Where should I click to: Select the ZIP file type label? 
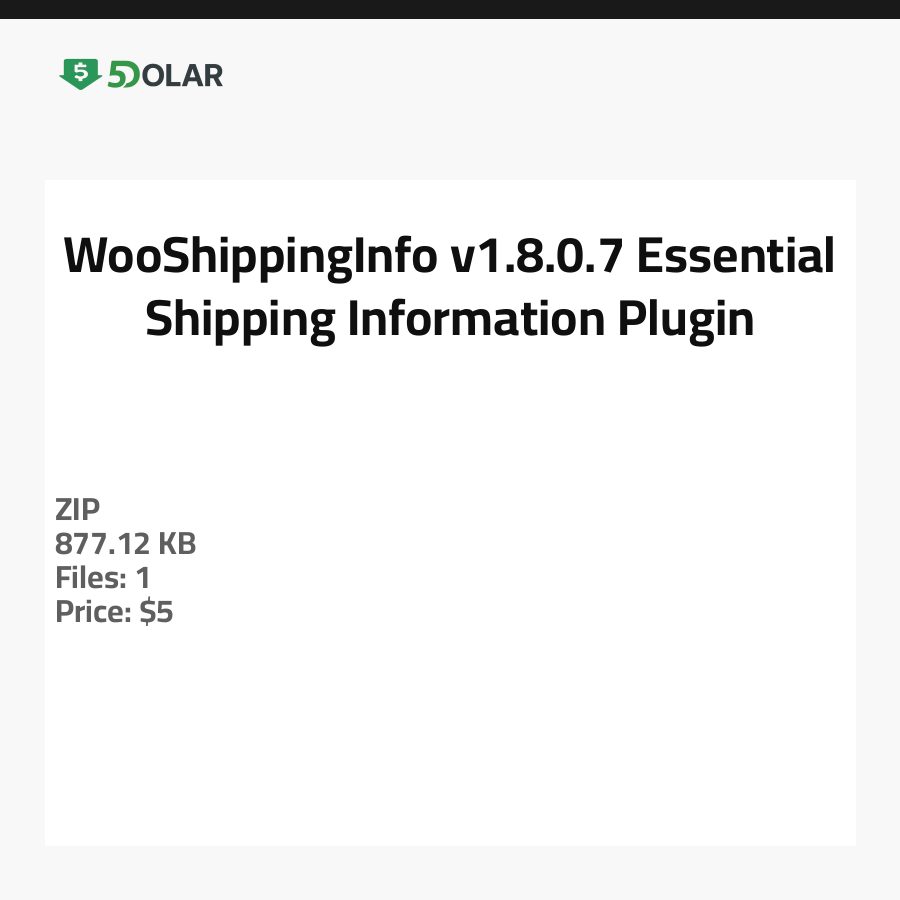pyautogui.click(x=78, y=510)
